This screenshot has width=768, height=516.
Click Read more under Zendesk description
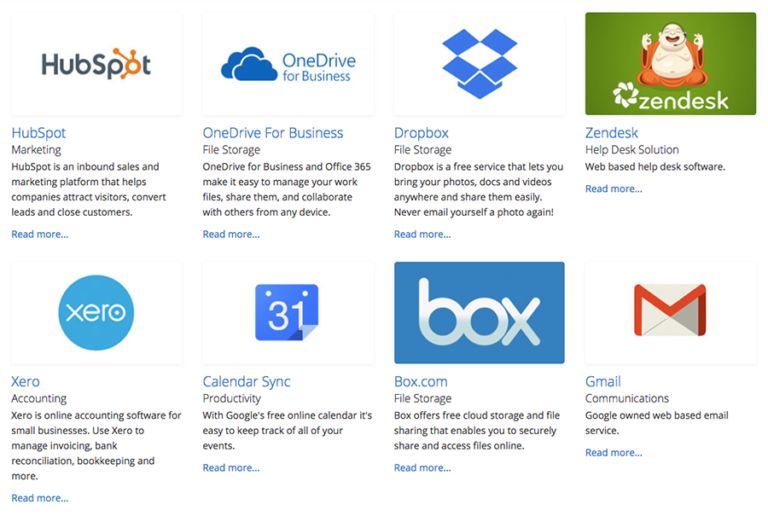(x=613, y=188)
